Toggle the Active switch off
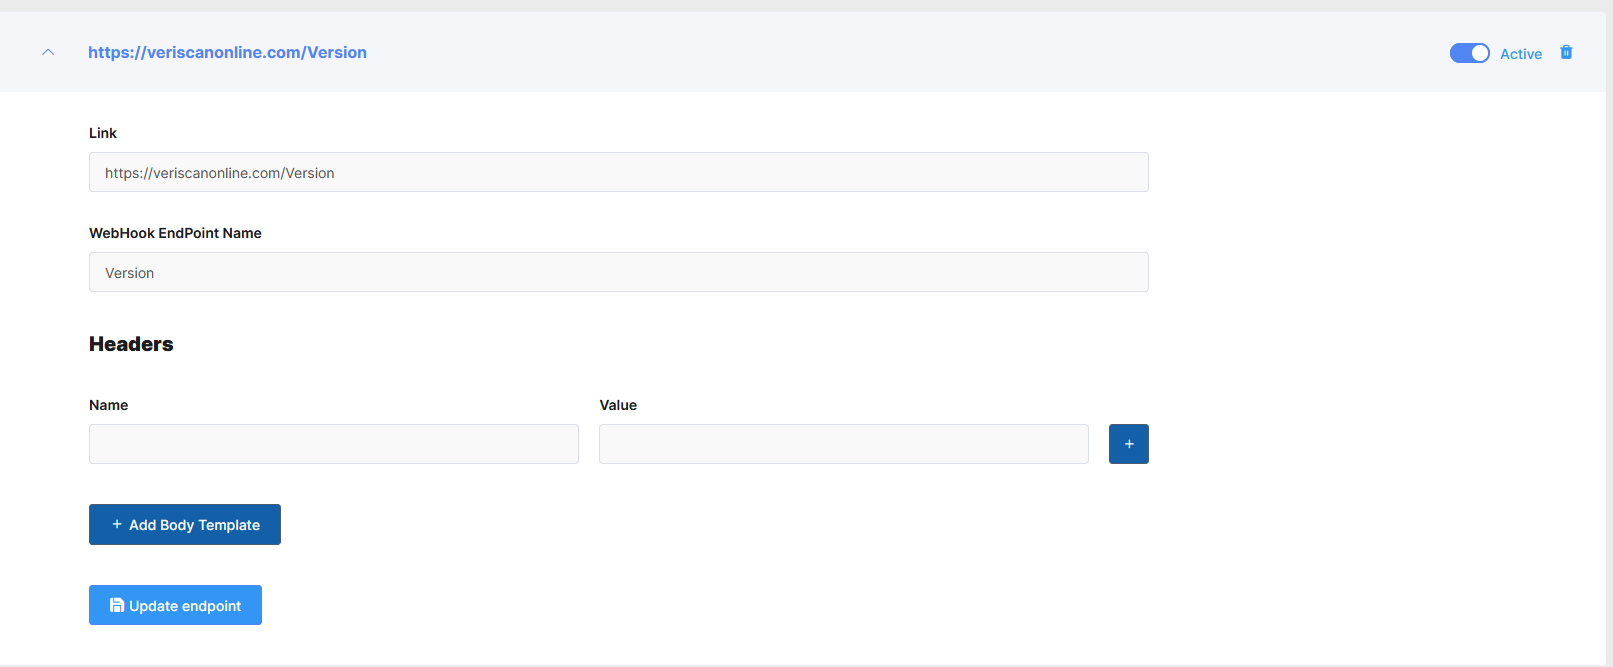Image resolution: width=1613 pixels, height=667 pixels. (x=1469, y=53)
